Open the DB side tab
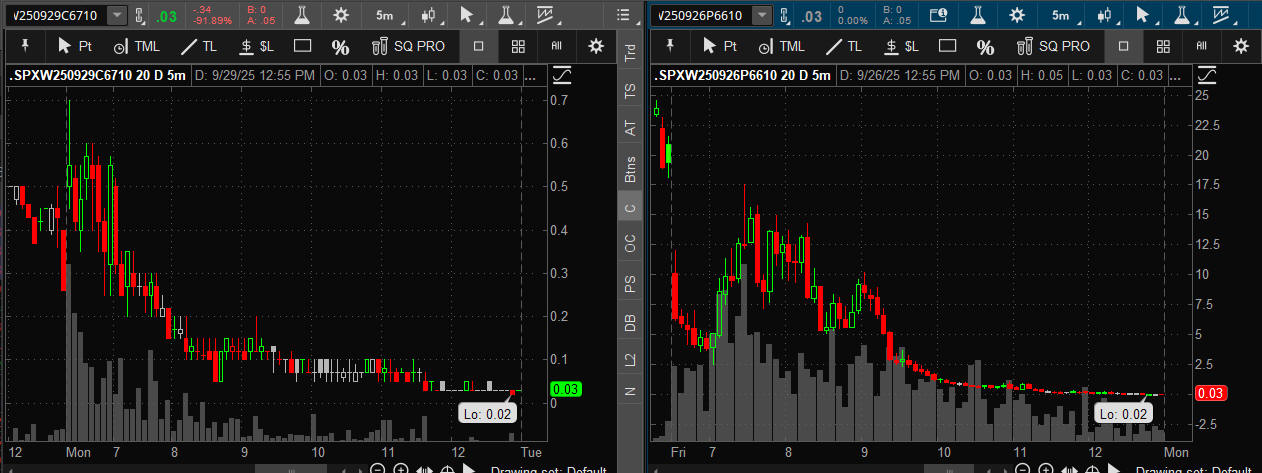The height and width of the screenshot is (473, 1262). point(630,322)
